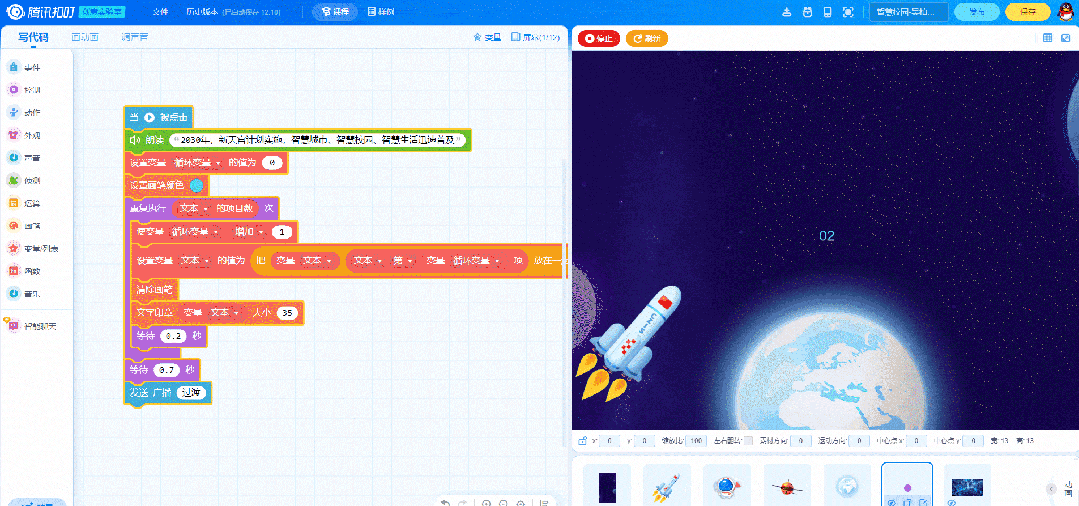This screenshot has height=506, width=1079.
Task: Collapse the sprite panel with the arrow
Action: (1051, 489)
